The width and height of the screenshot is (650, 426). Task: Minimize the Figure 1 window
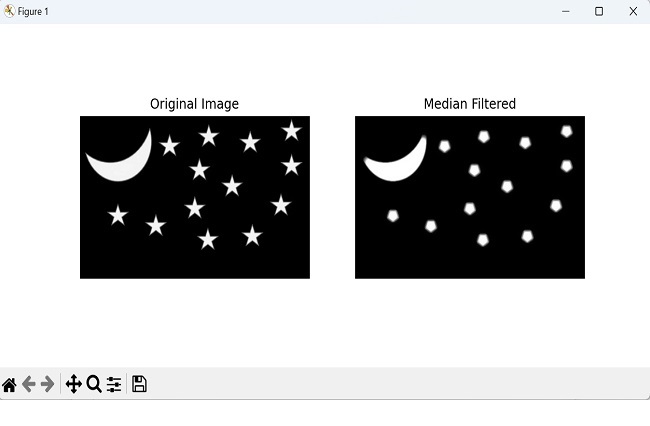pos(564,11)
